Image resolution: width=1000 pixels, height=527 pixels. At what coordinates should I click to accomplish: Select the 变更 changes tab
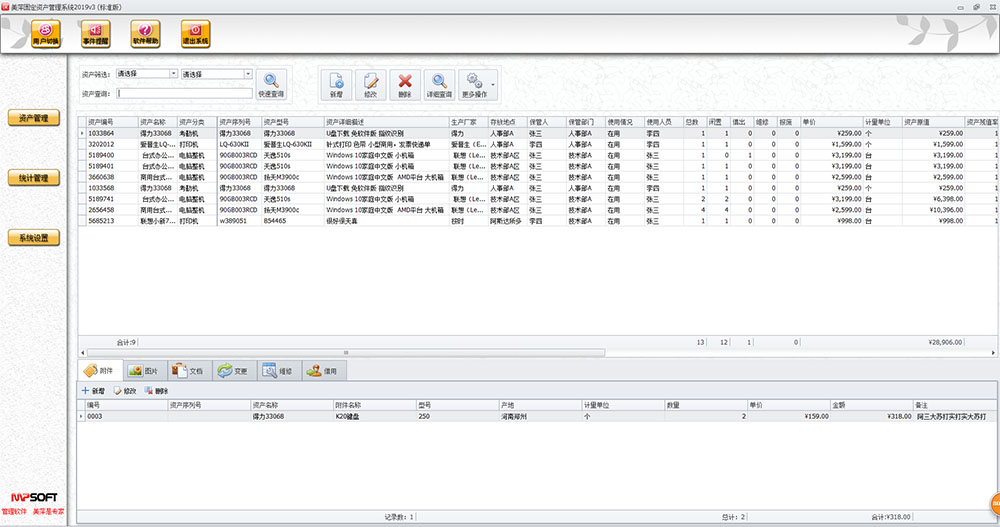pos(233,371)
